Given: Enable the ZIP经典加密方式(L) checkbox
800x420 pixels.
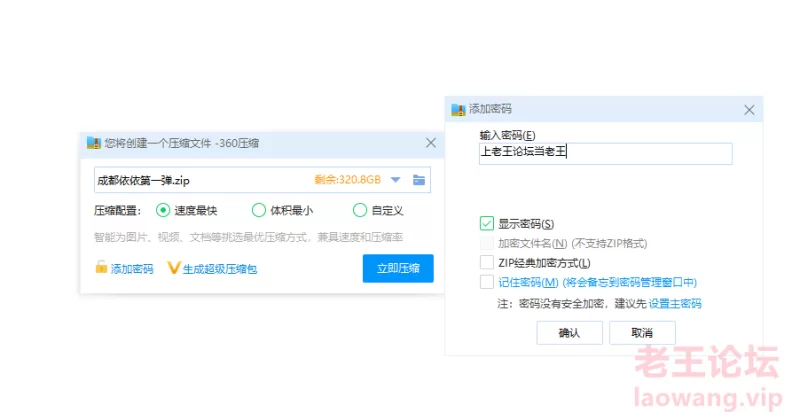Looking at the screenshot, I should point(487,262).
